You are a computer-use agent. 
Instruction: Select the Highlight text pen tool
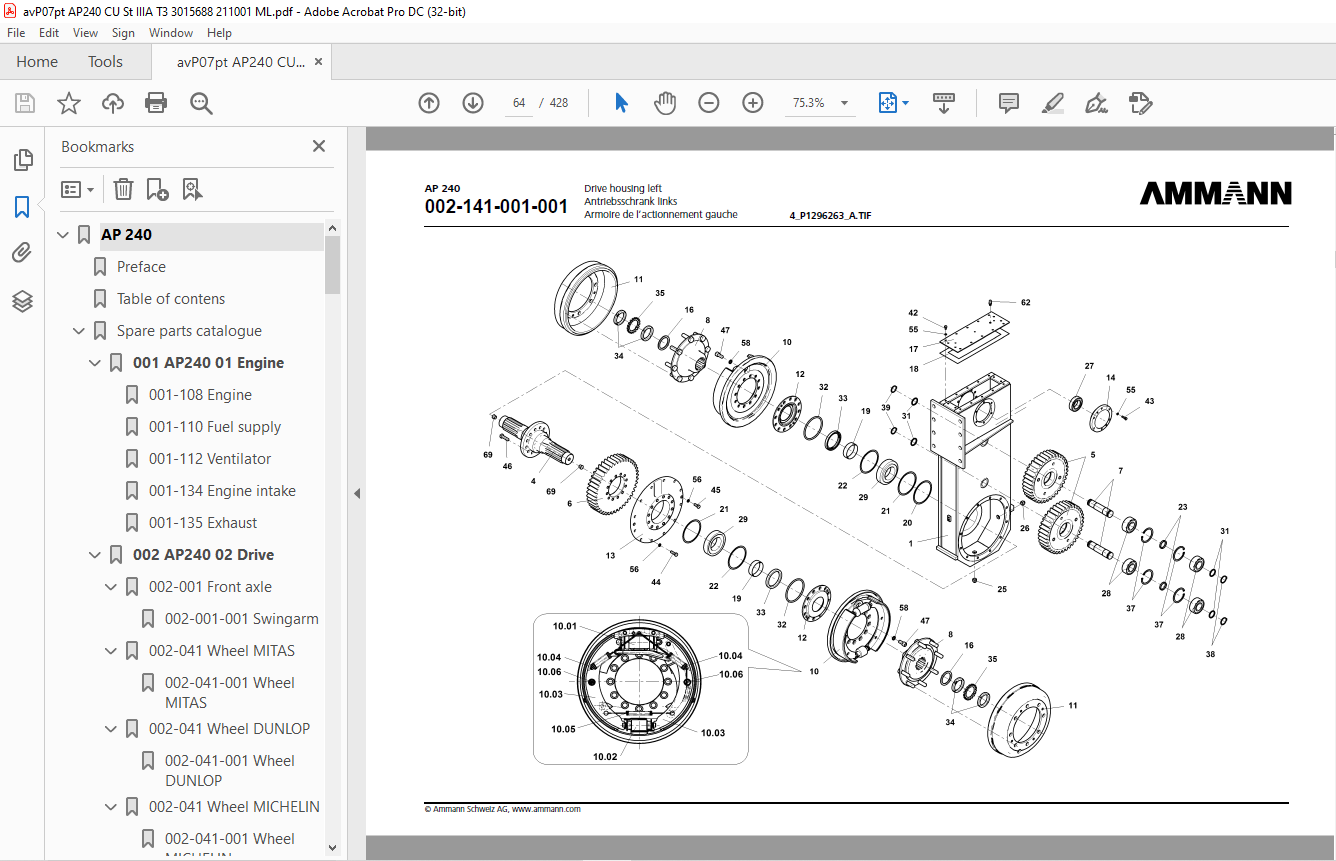pos(1052,103)
